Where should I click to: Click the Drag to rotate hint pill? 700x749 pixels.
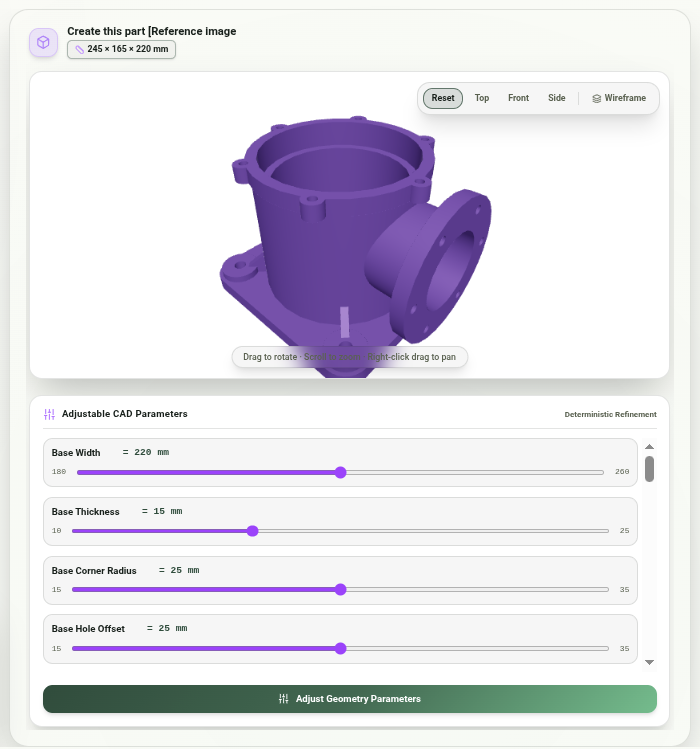(x=349, y=357)
